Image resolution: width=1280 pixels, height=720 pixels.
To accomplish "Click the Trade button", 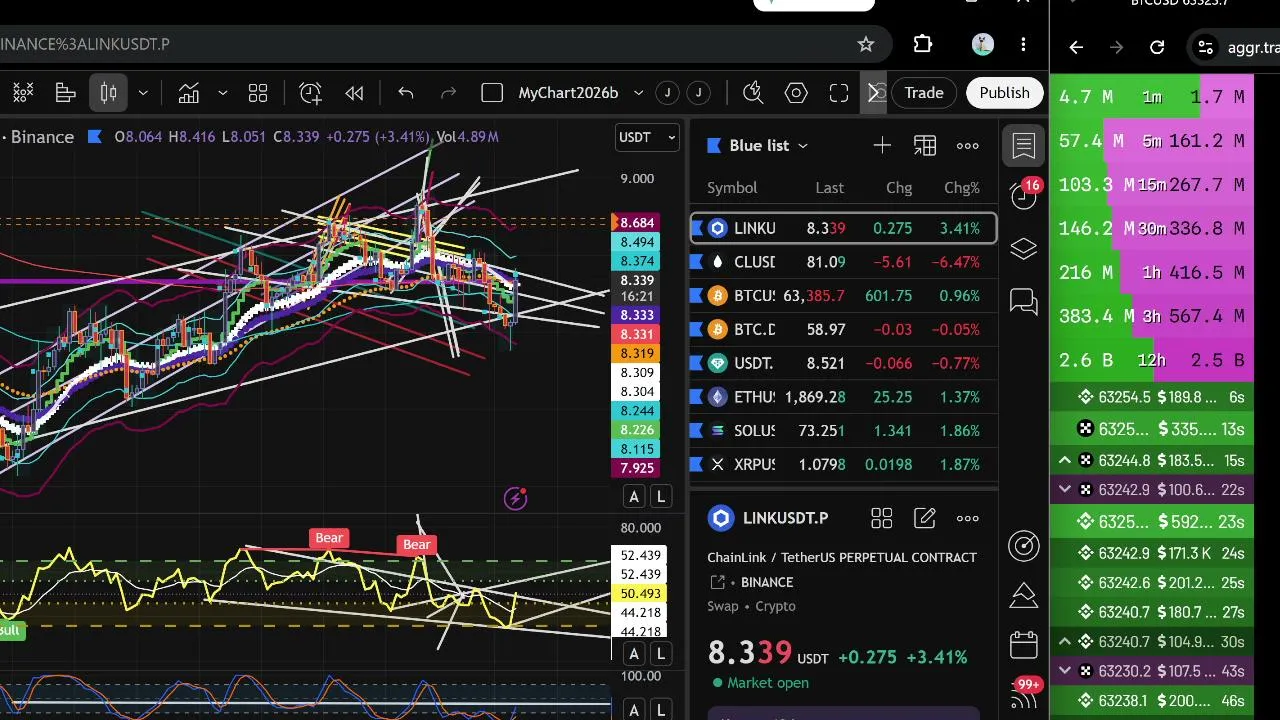I will (x=924, y=93).
